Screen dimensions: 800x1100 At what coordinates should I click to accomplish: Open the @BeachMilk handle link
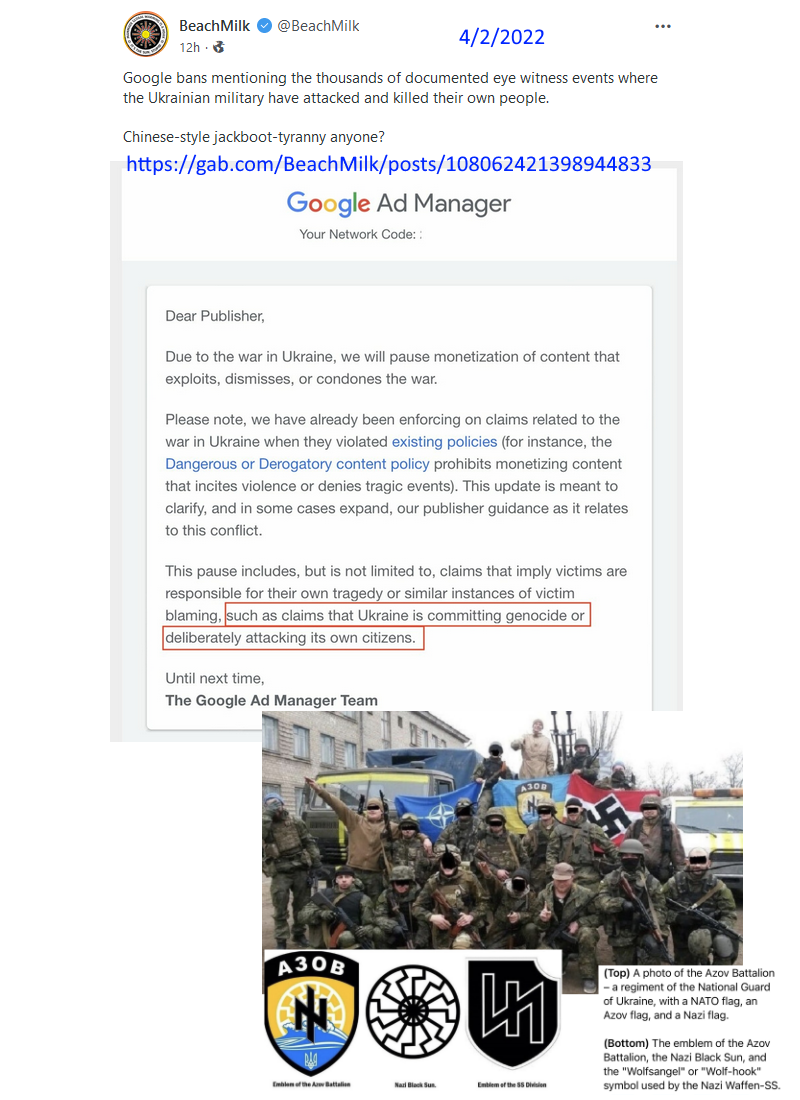click(x=318, y=26)
